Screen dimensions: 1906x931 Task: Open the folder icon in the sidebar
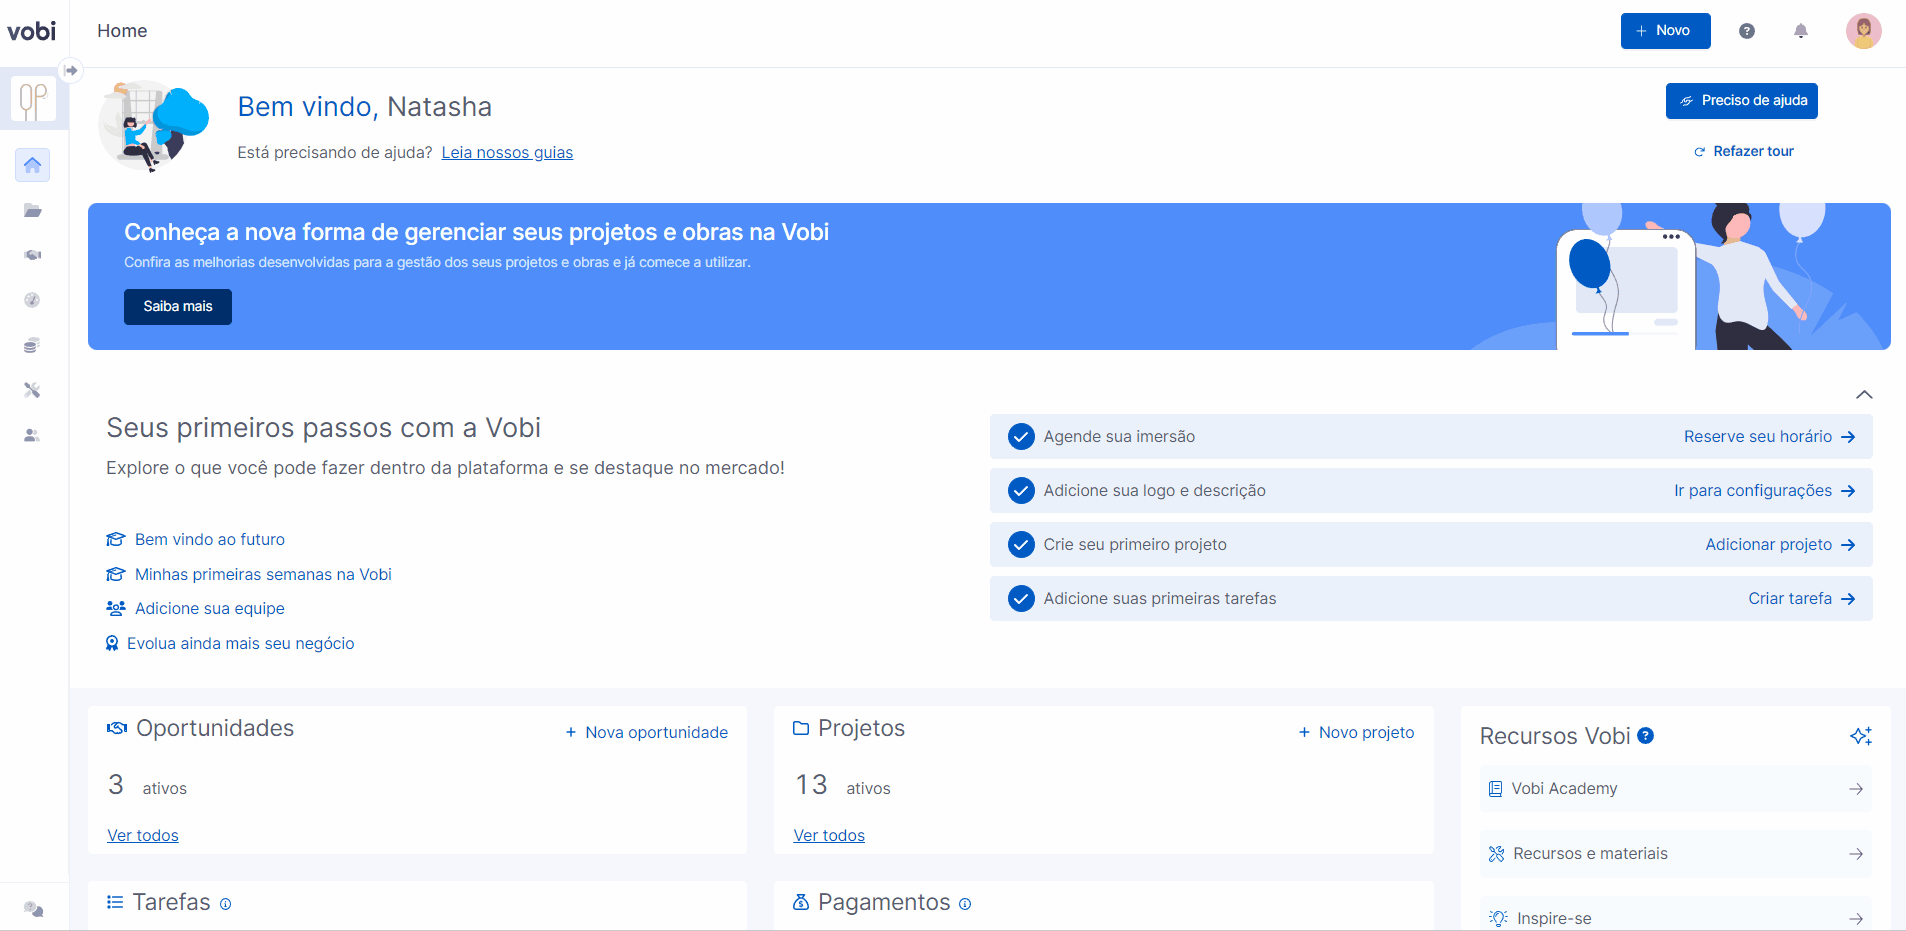click(33, 211)
